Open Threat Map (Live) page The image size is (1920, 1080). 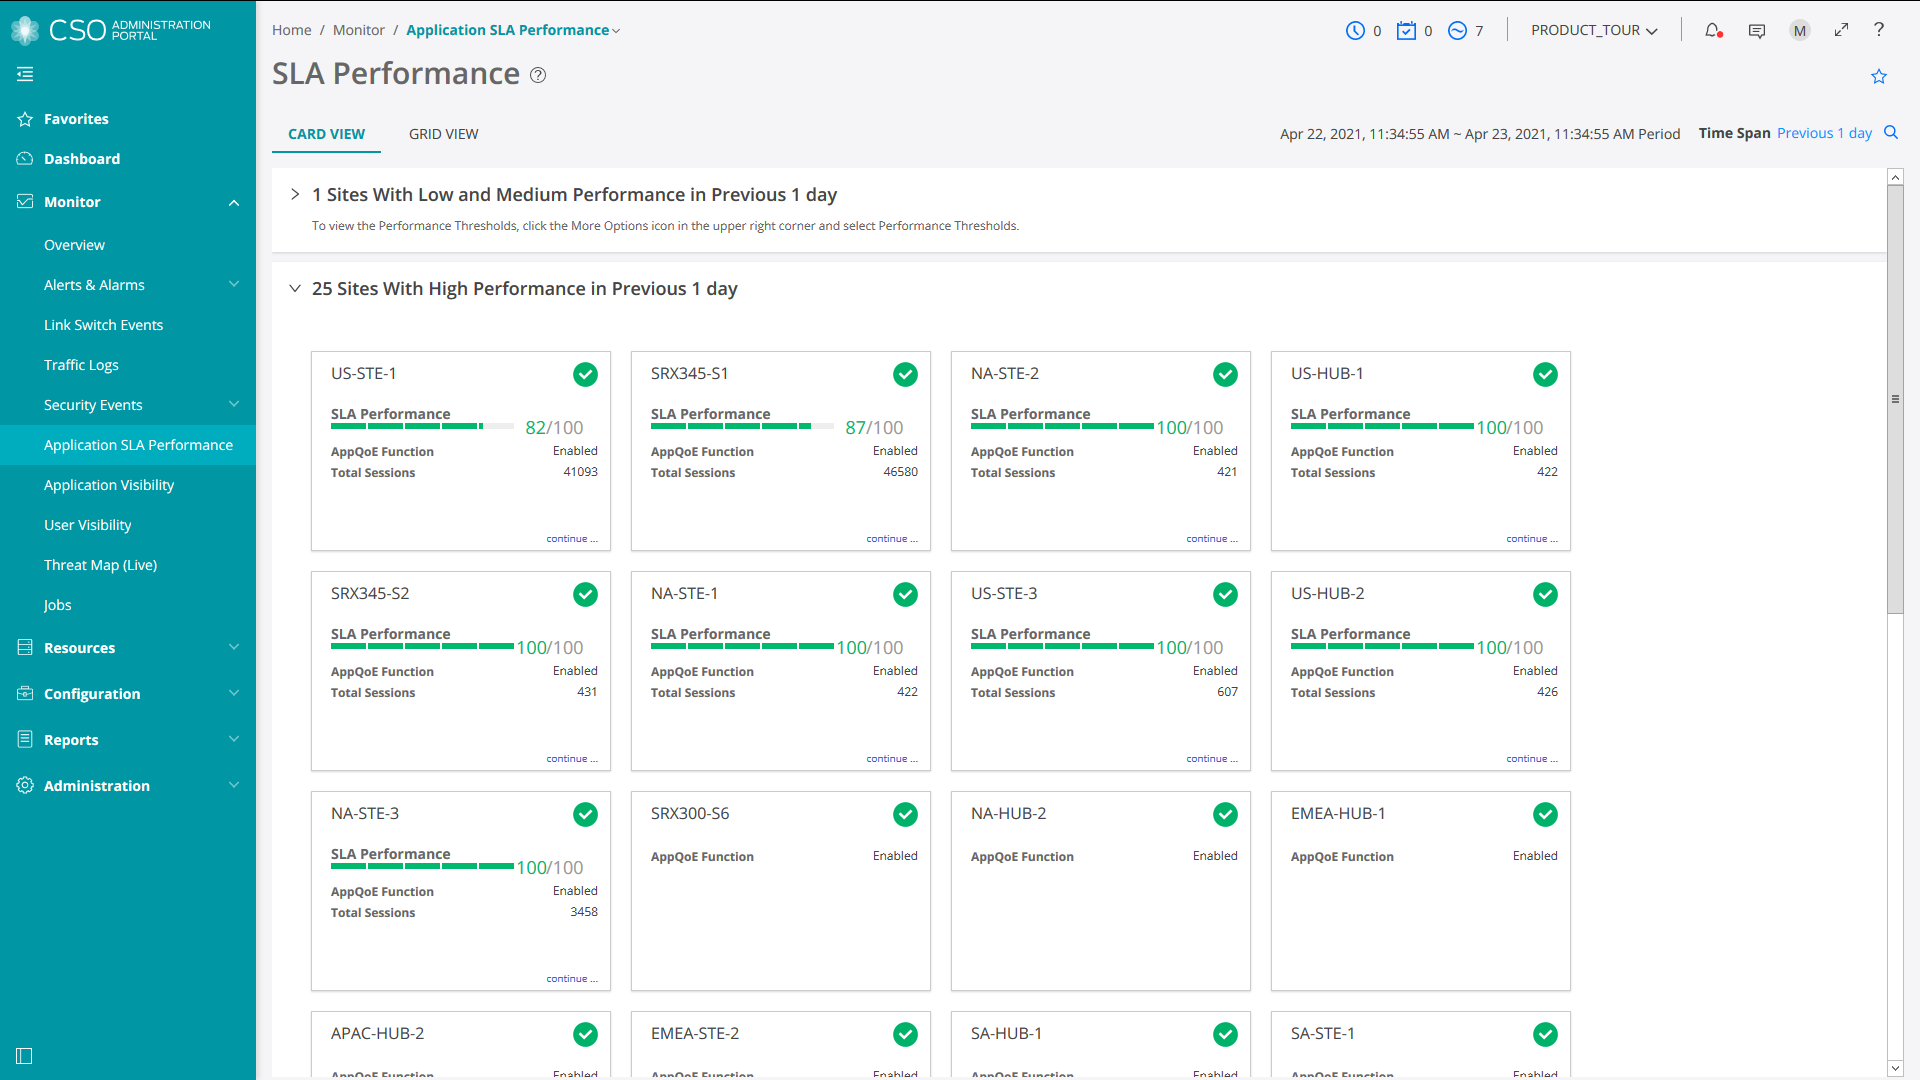point(100,565)
